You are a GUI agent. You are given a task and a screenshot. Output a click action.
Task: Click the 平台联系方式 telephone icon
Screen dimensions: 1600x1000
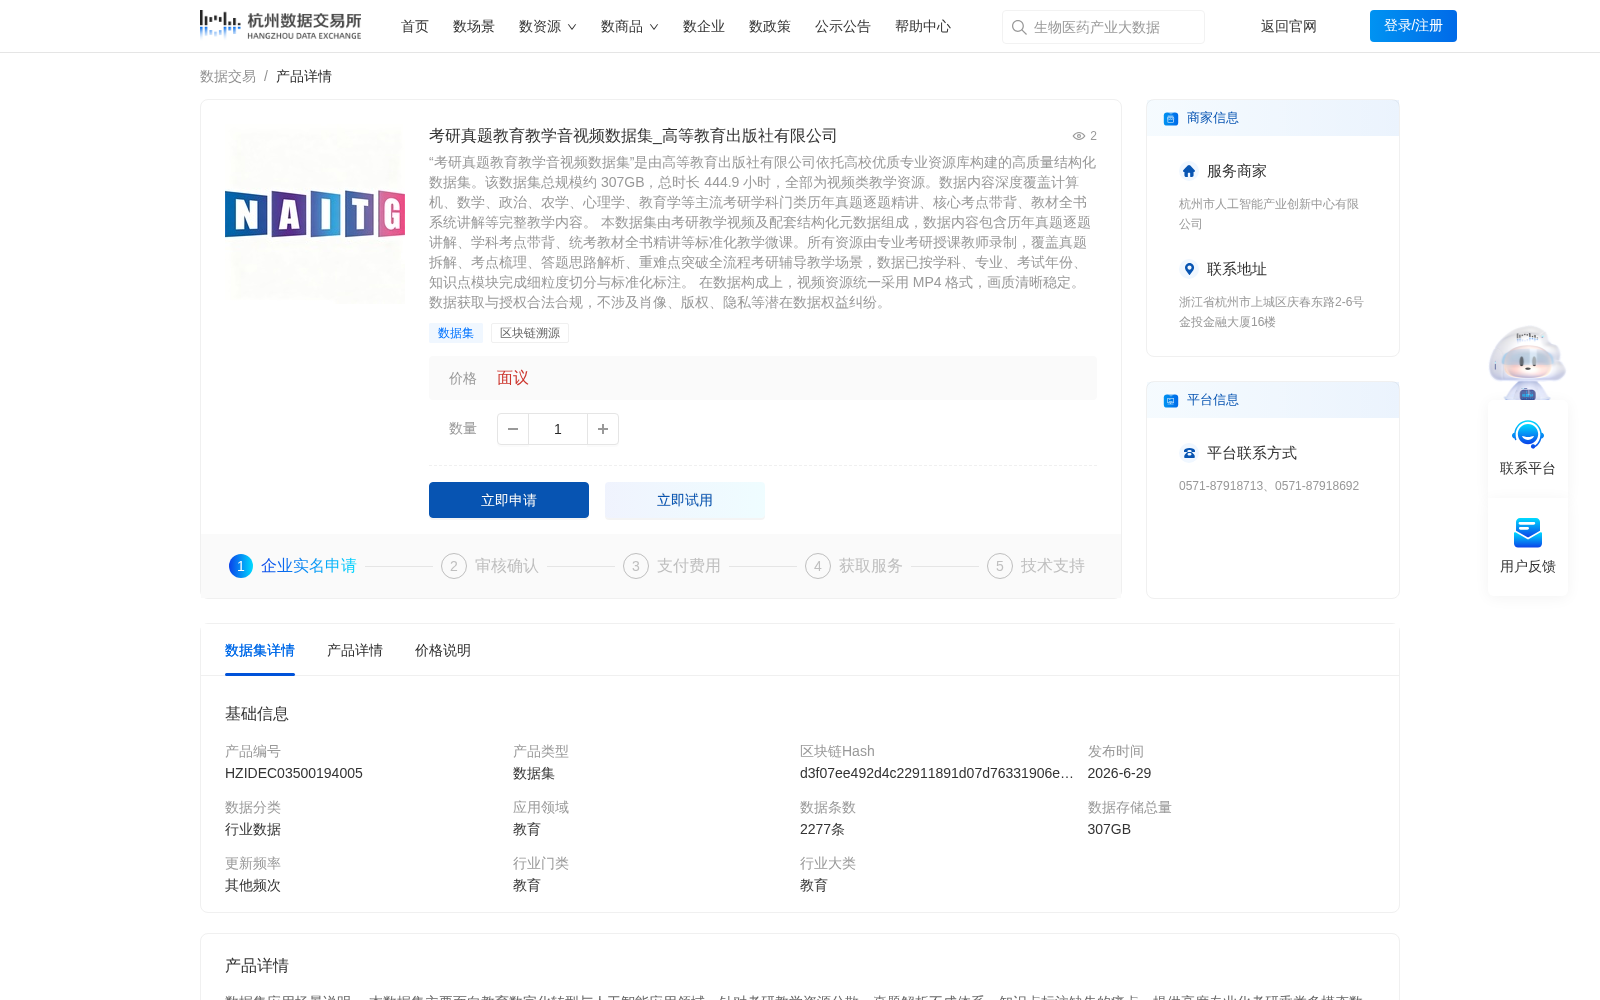[1189, 453]
